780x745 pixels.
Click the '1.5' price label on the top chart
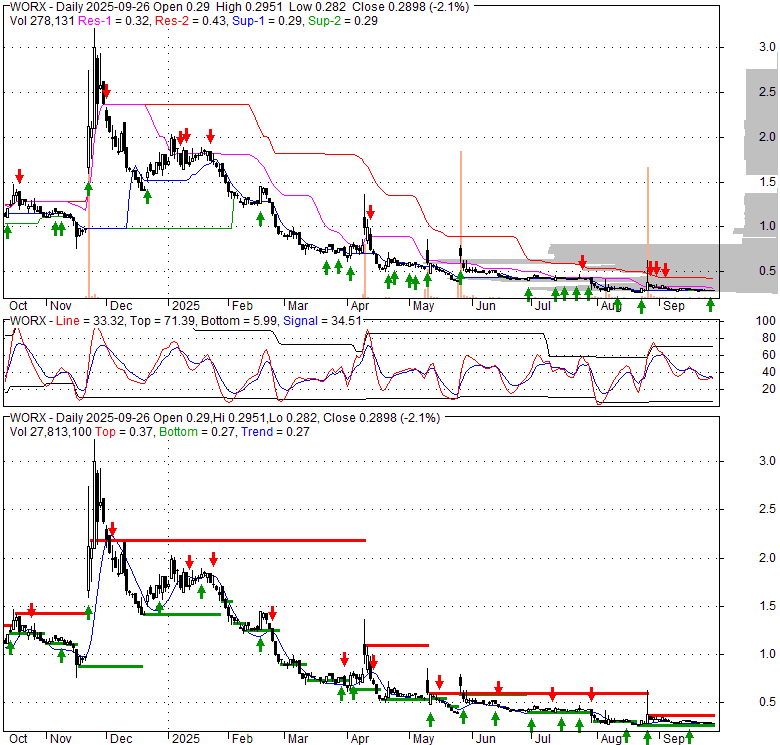click(767, 182)
